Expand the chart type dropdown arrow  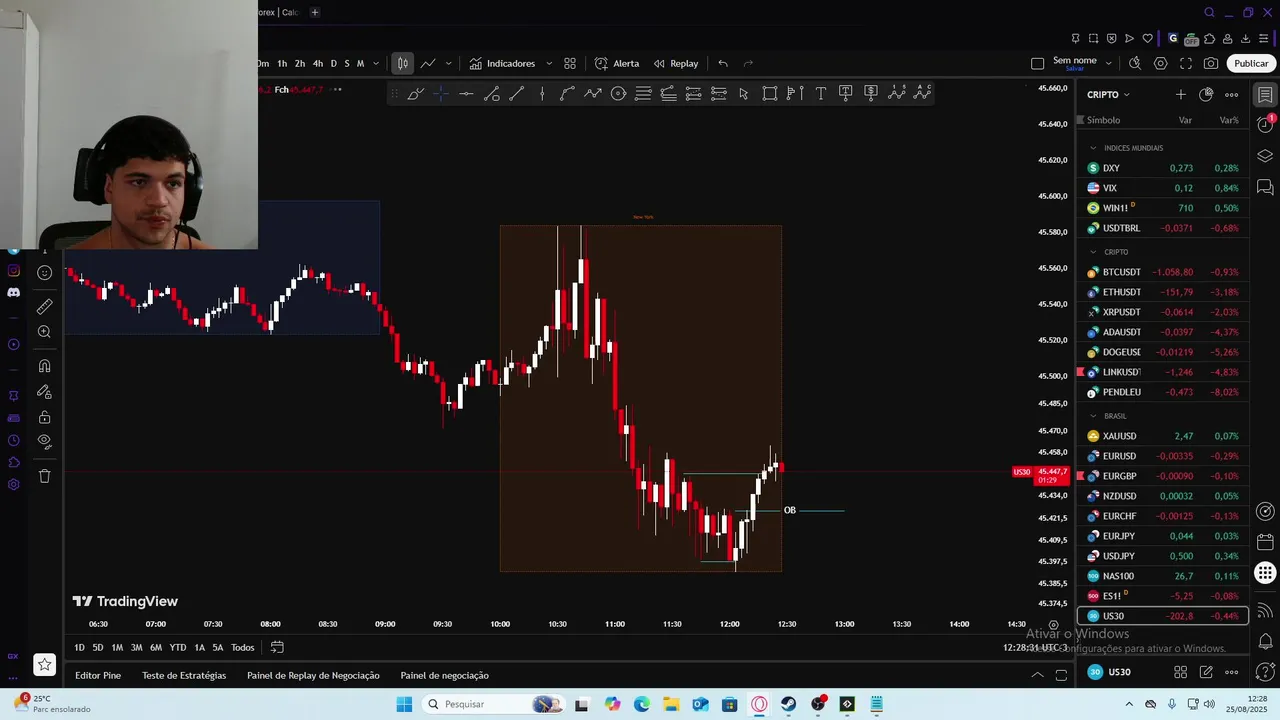coord(448,63)
